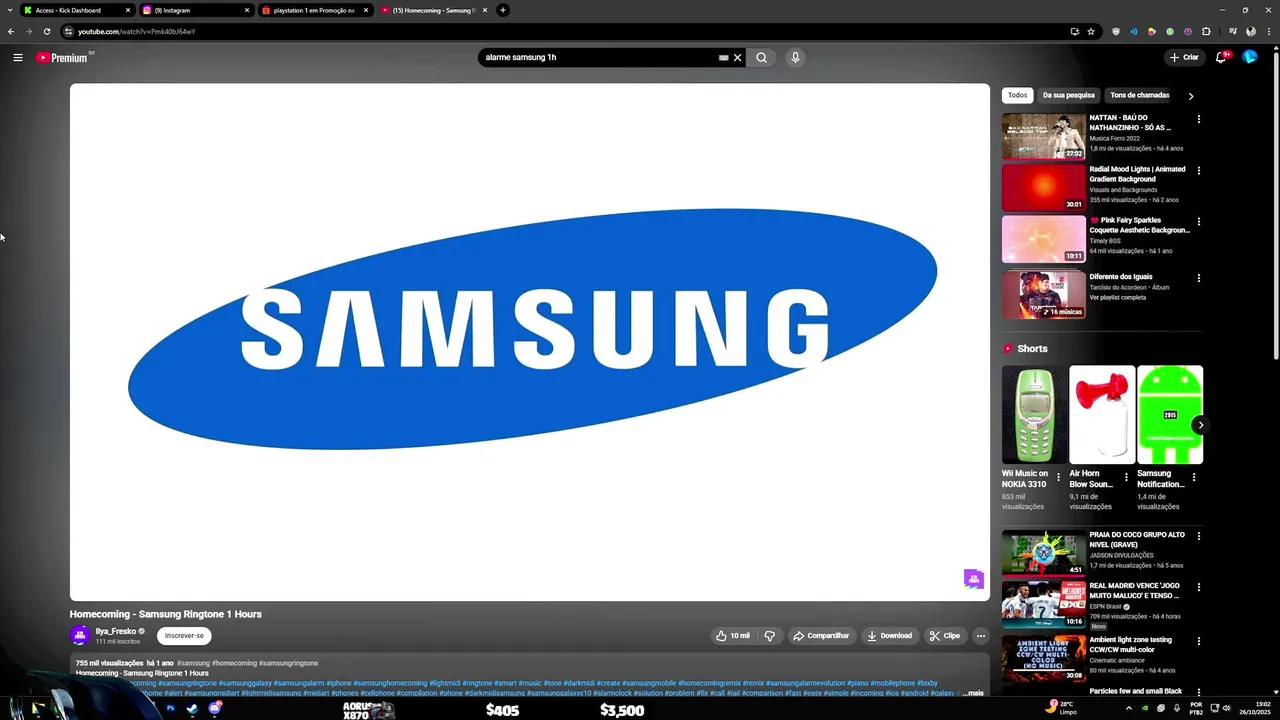Switch to playstation 1 em Promoção tab
Screen dimensions: 1280x720
coord(314,10)
